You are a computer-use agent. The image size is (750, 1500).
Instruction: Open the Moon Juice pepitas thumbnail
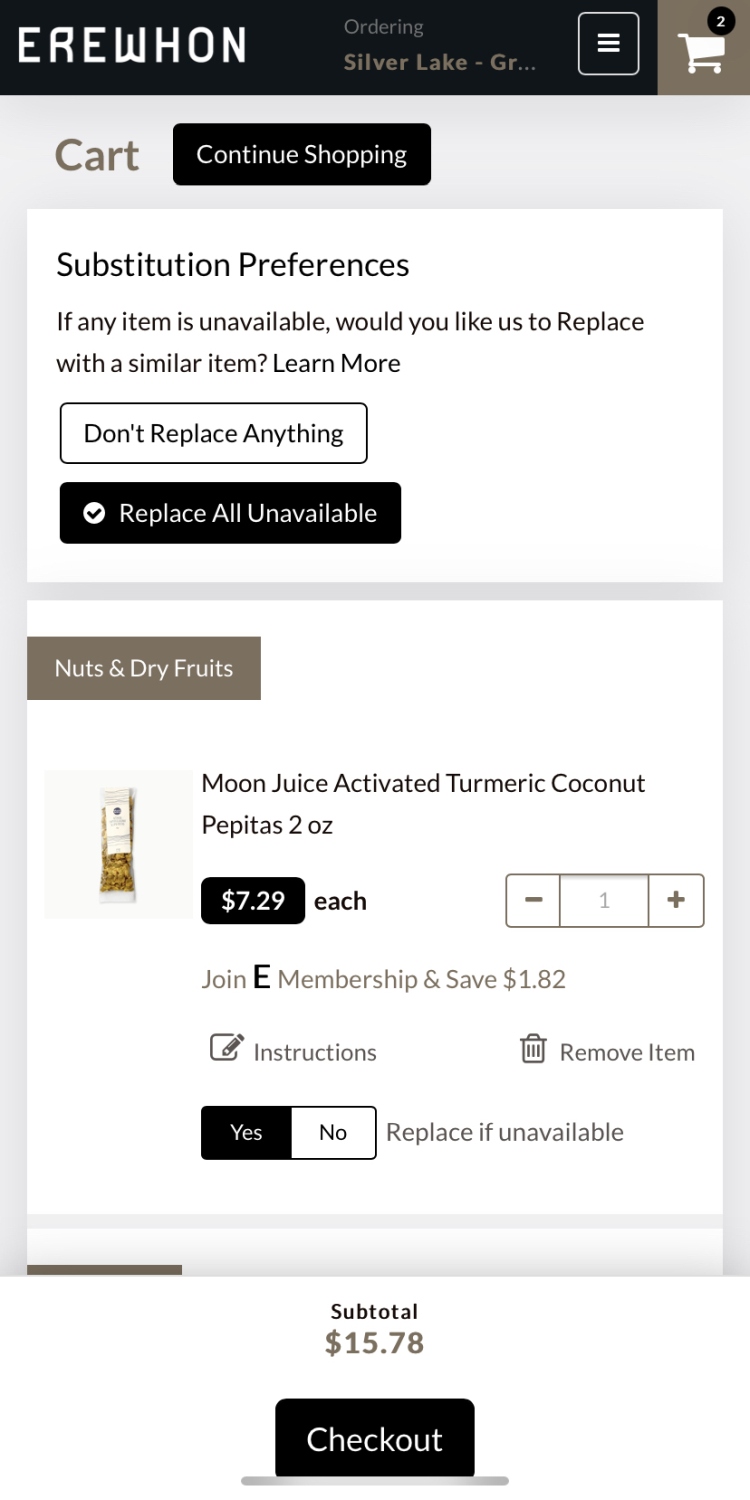coord(118,843)
